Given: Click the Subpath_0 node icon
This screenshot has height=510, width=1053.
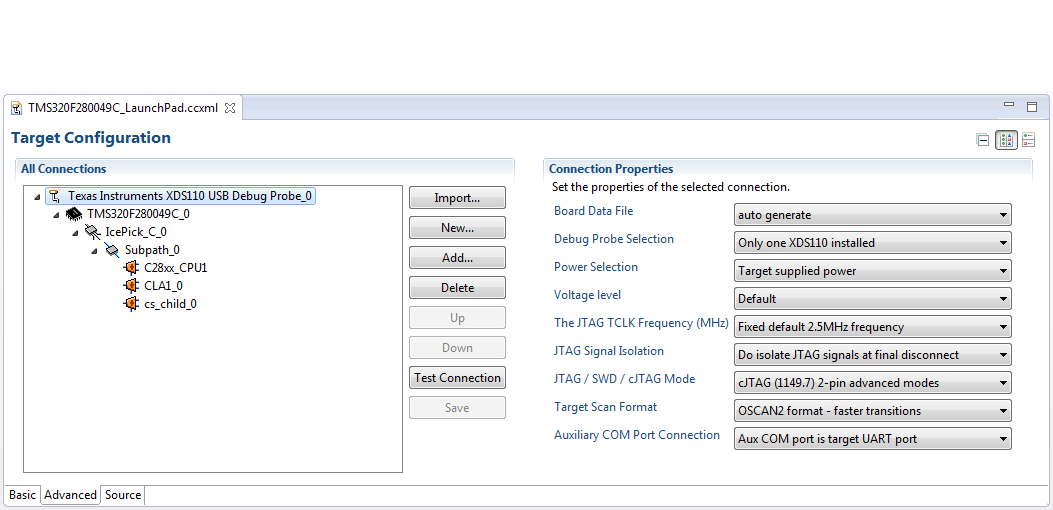Looking at the screenshot, I should (112, 250).
